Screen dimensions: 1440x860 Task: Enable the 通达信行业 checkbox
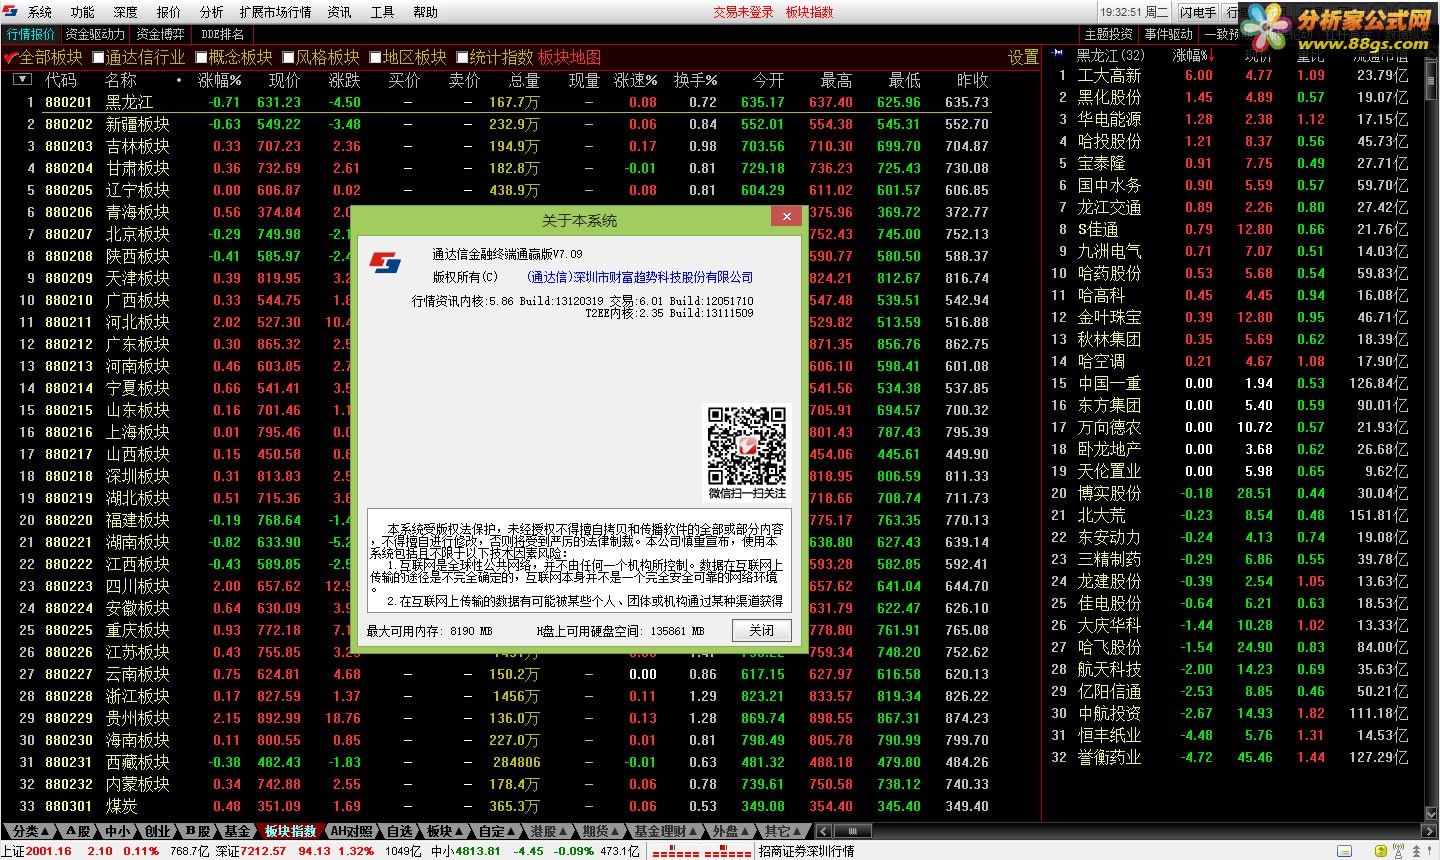pos(98,57)
